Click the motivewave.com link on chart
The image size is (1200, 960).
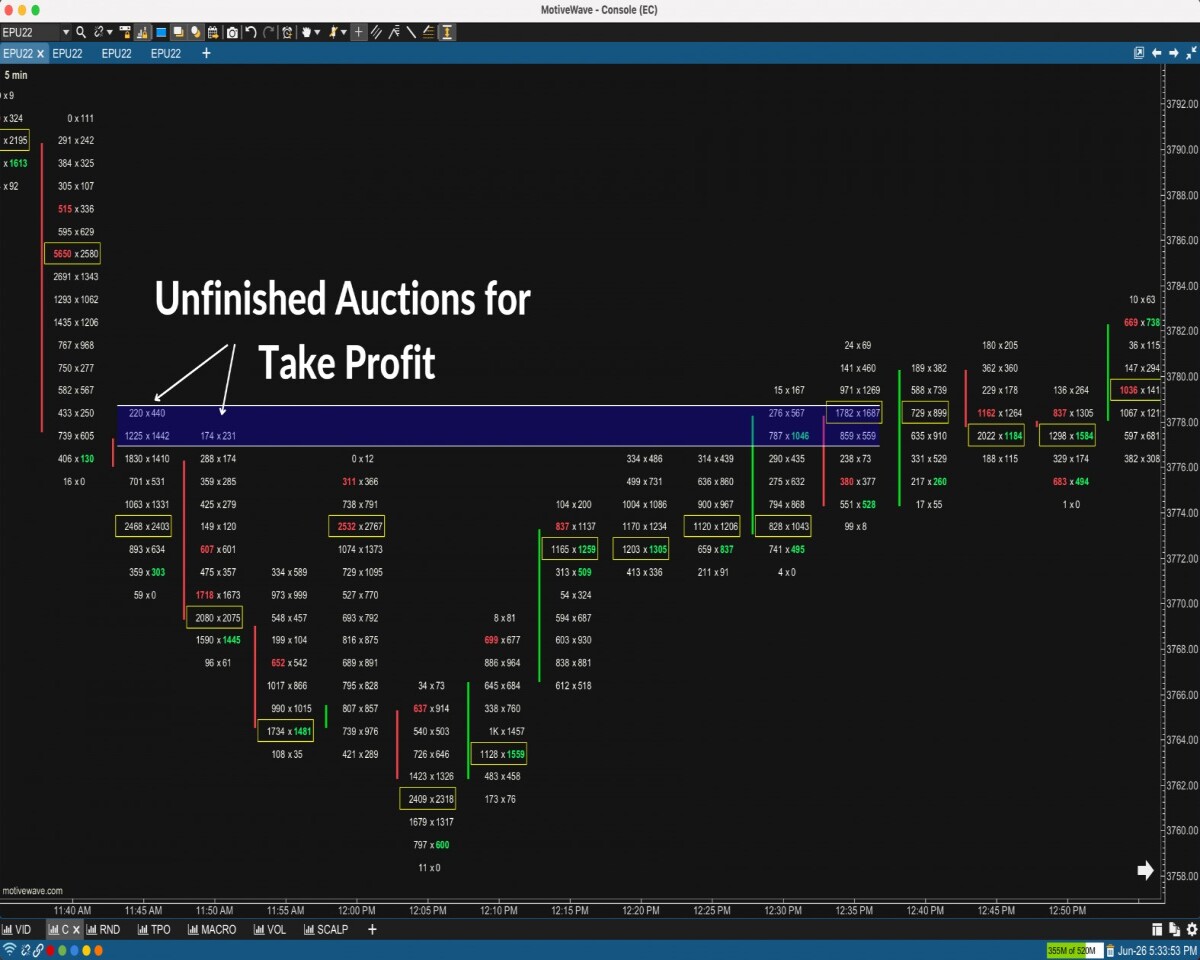coord(32,891)
